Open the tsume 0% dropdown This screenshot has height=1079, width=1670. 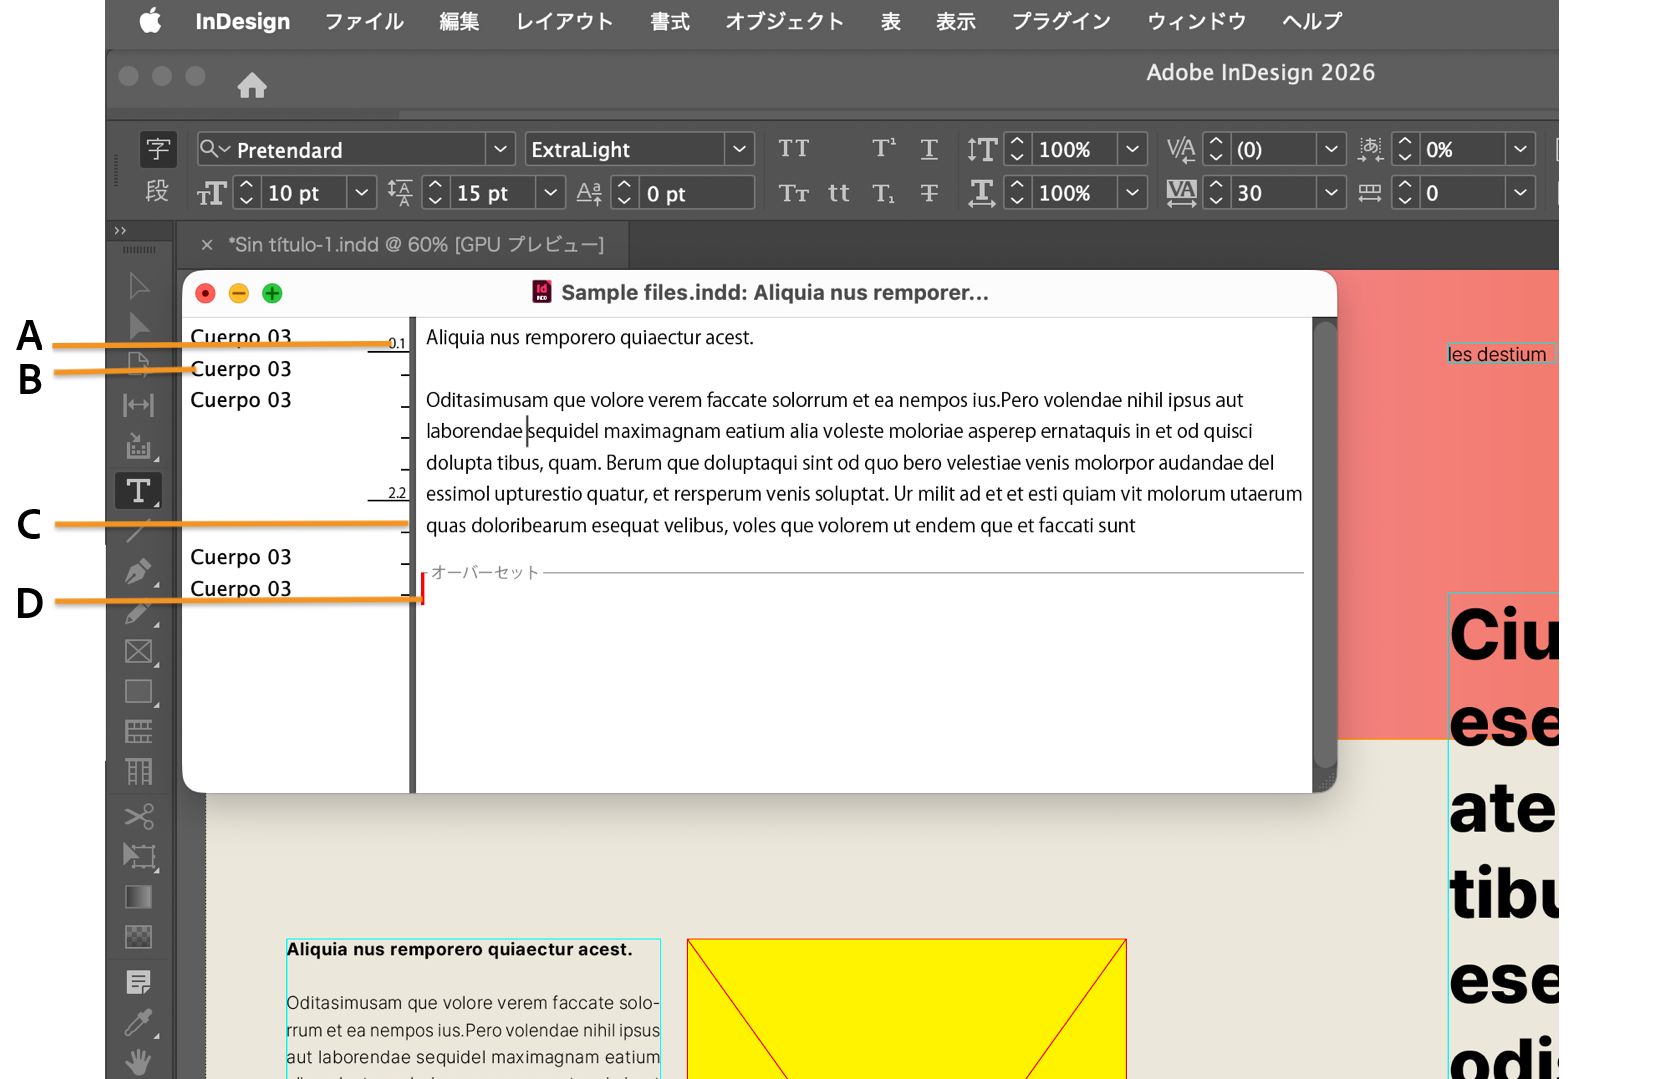(1520, 149)
